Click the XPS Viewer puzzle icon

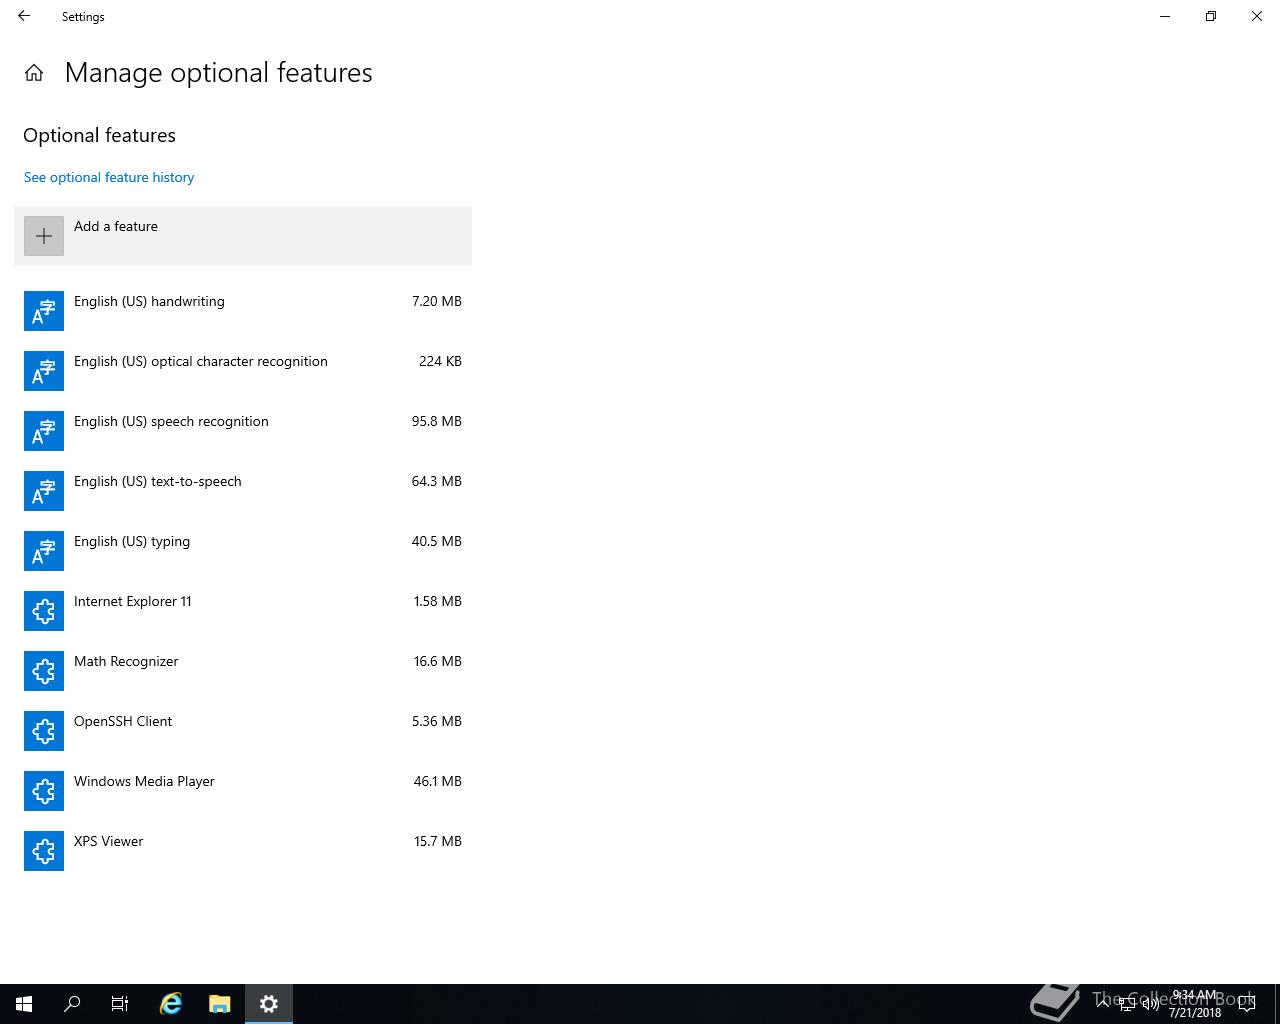tap(44, 851)
